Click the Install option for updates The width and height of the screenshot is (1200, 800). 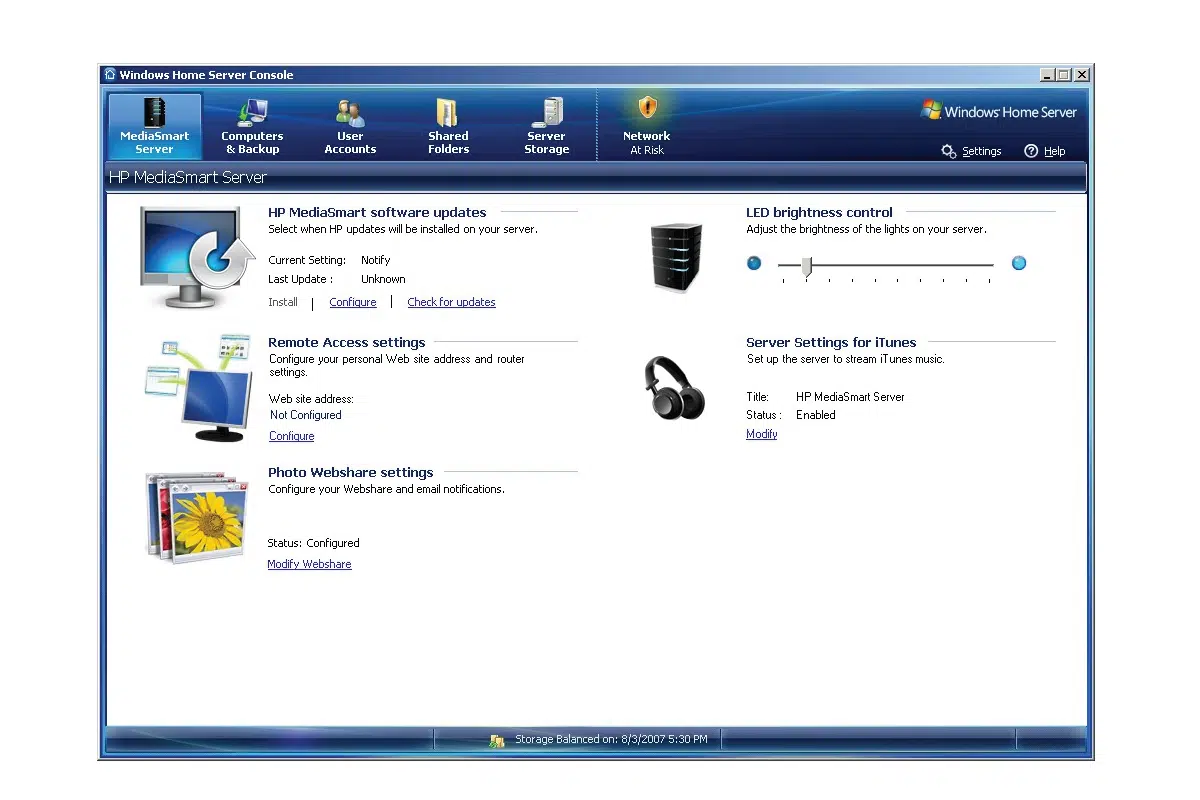(x=283, y=302)
